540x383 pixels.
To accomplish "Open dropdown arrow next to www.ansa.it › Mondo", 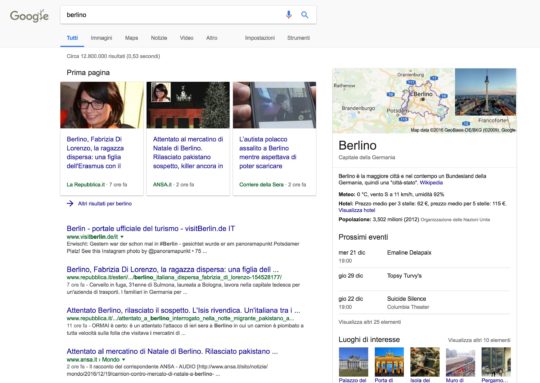I will point(124,360).
